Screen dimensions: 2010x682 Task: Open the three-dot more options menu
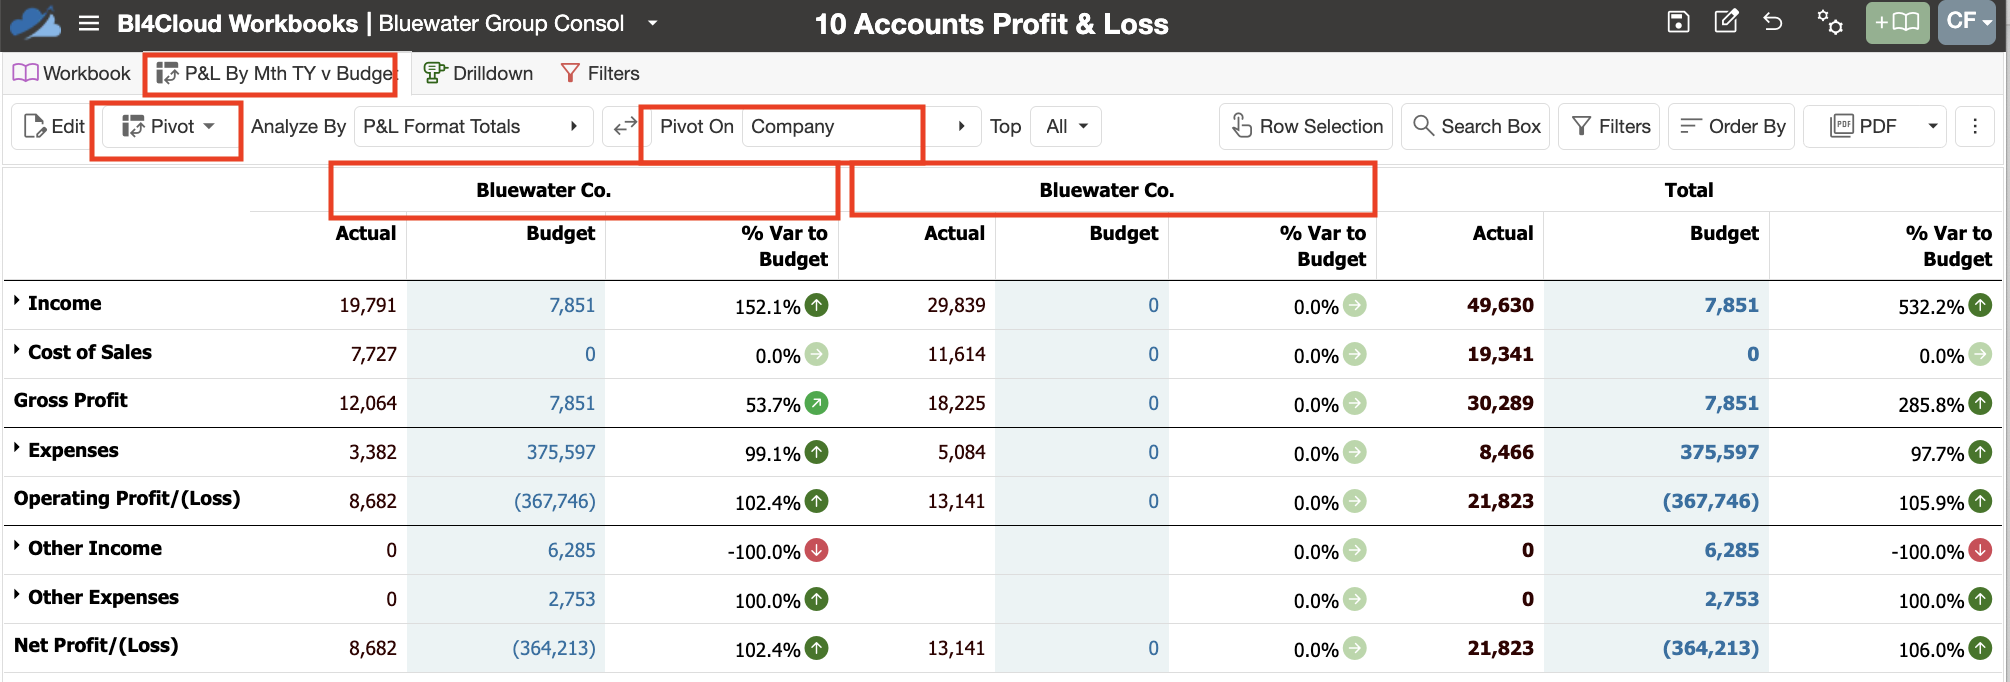pyautogui.click(x=1974, y=126)
